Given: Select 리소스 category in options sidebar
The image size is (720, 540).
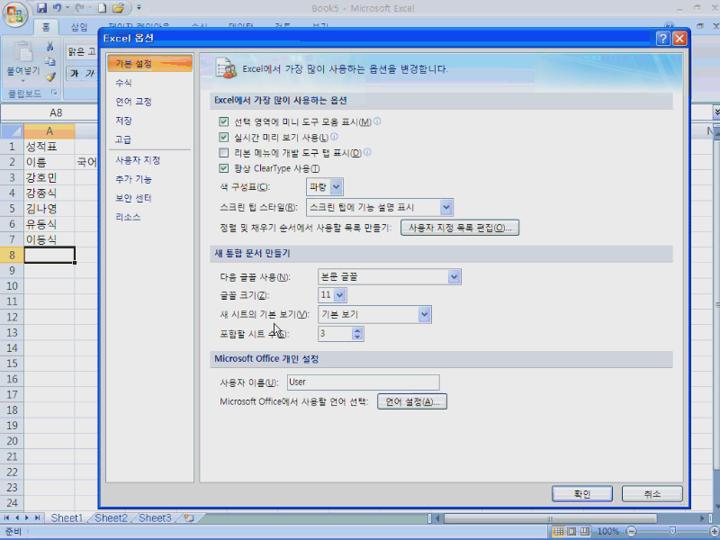Looking at the screenshot, I should pos(150,217).
